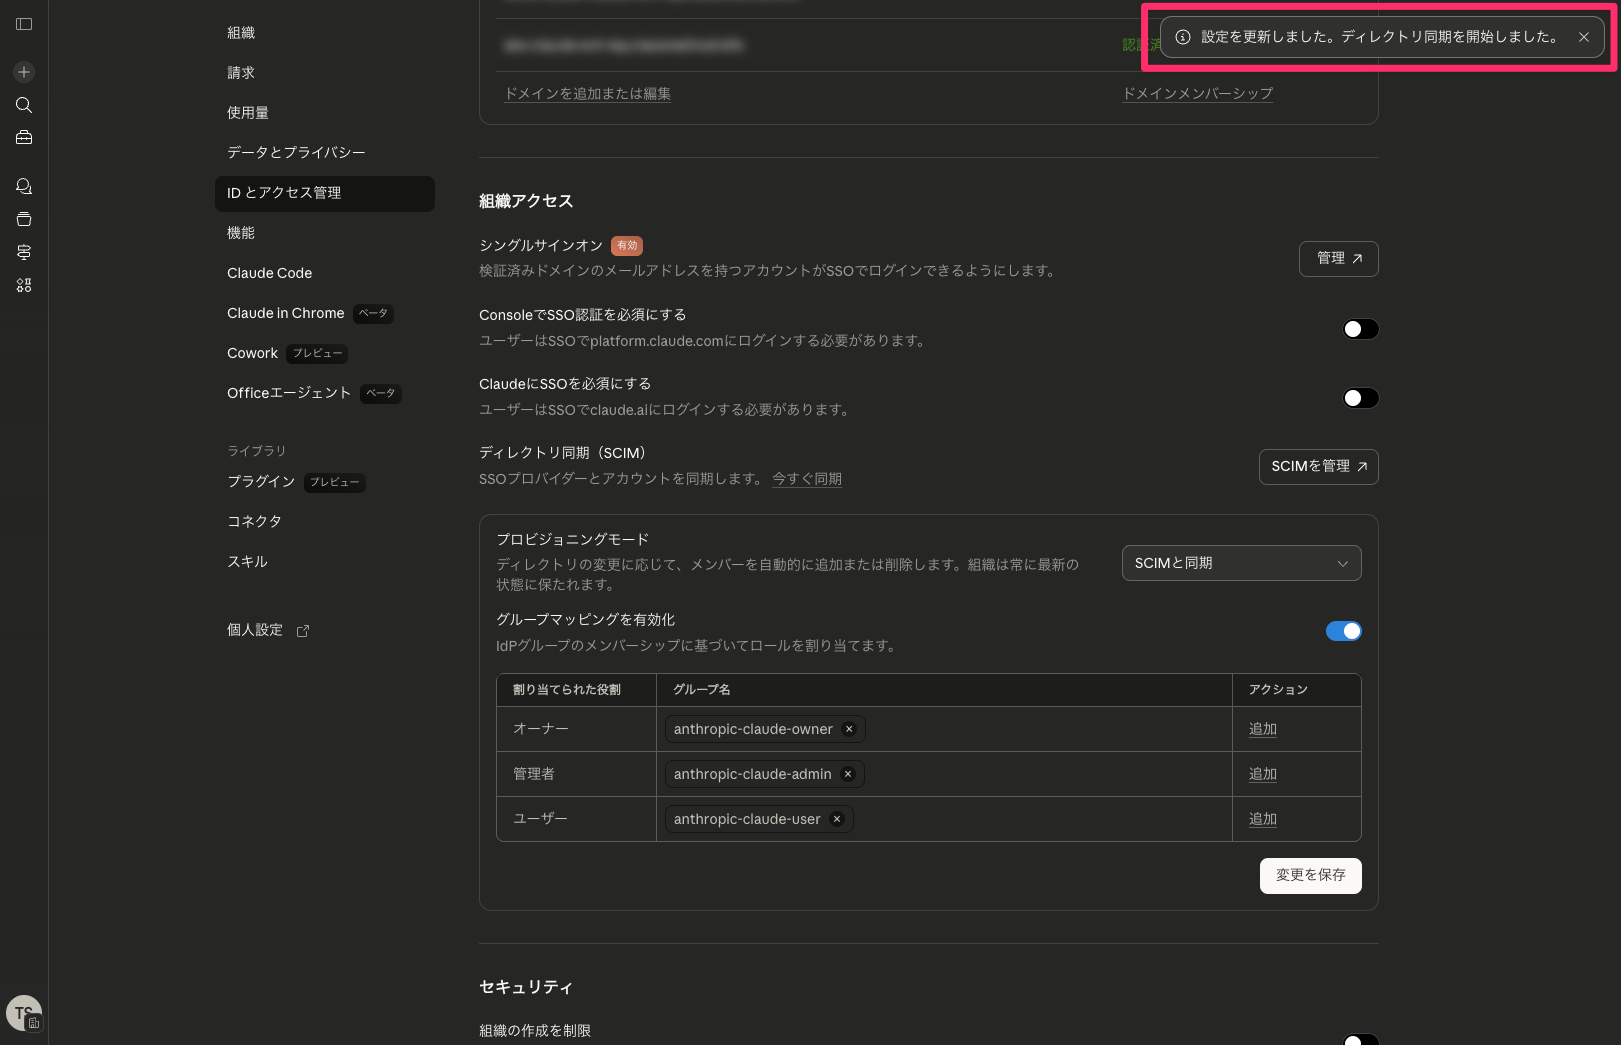Viewport: 1621px width, 1045px height.
Task: Open the chats speech bubble icon
Action: click(x=24, y=186)
